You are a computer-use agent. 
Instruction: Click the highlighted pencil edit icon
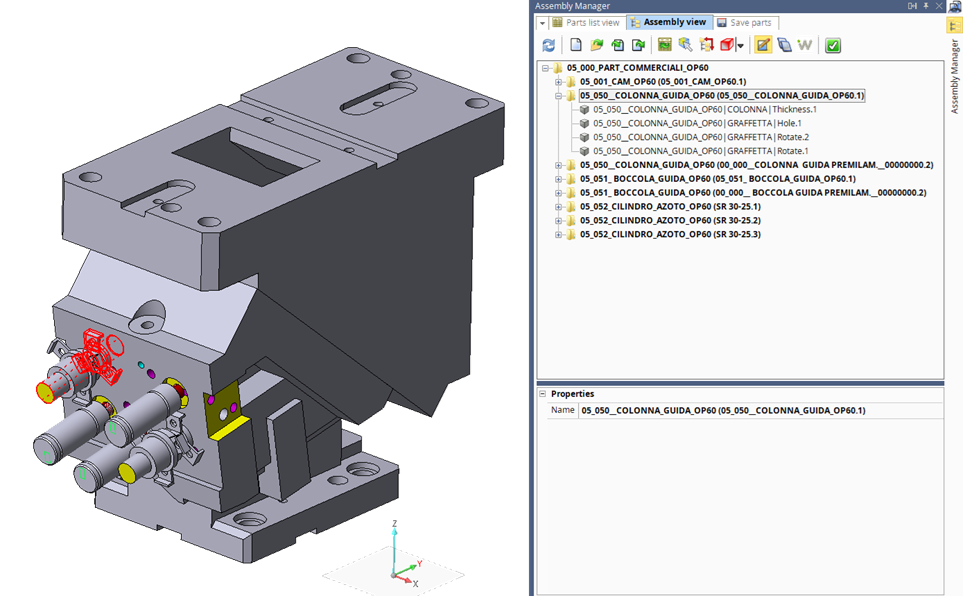763,45
